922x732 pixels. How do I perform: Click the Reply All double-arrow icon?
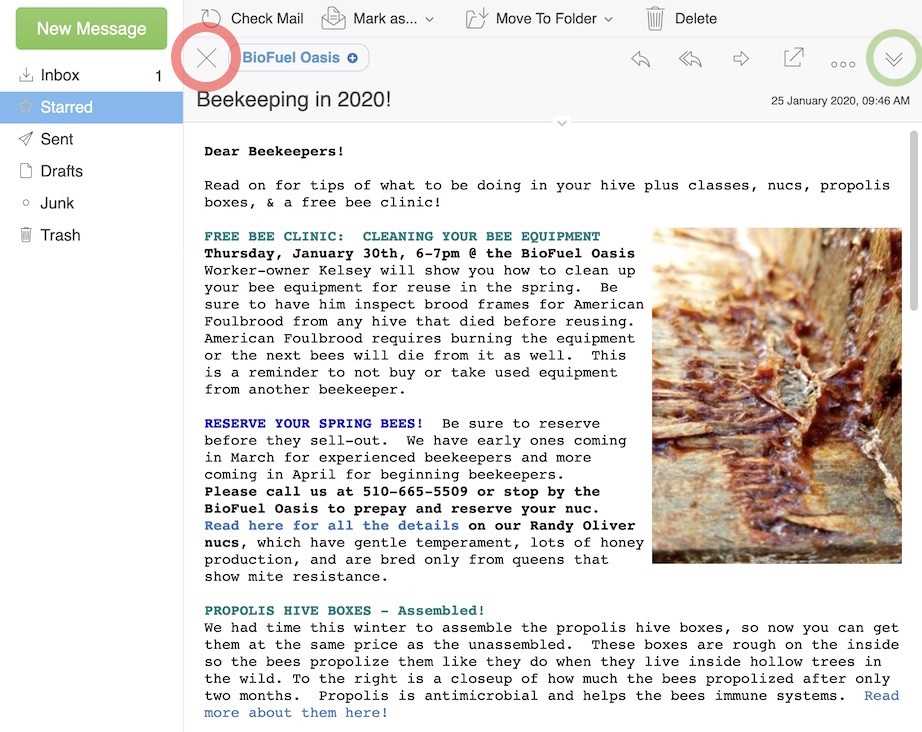pyautogui.click(x=690, y=60)
